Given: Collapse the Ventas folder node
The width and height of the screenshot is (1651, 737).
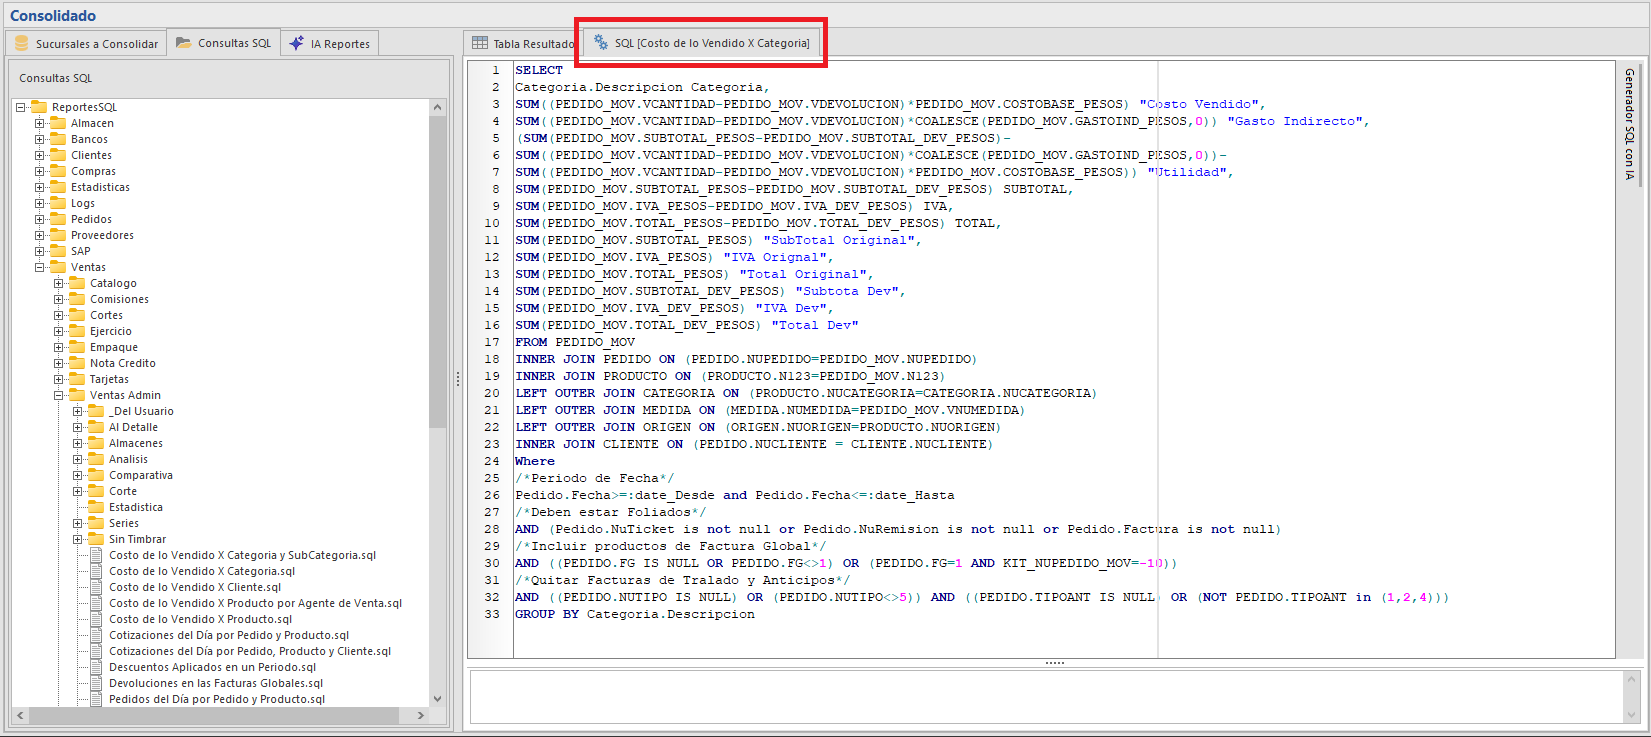Looking at the screenshot, I should coord(39,267).
